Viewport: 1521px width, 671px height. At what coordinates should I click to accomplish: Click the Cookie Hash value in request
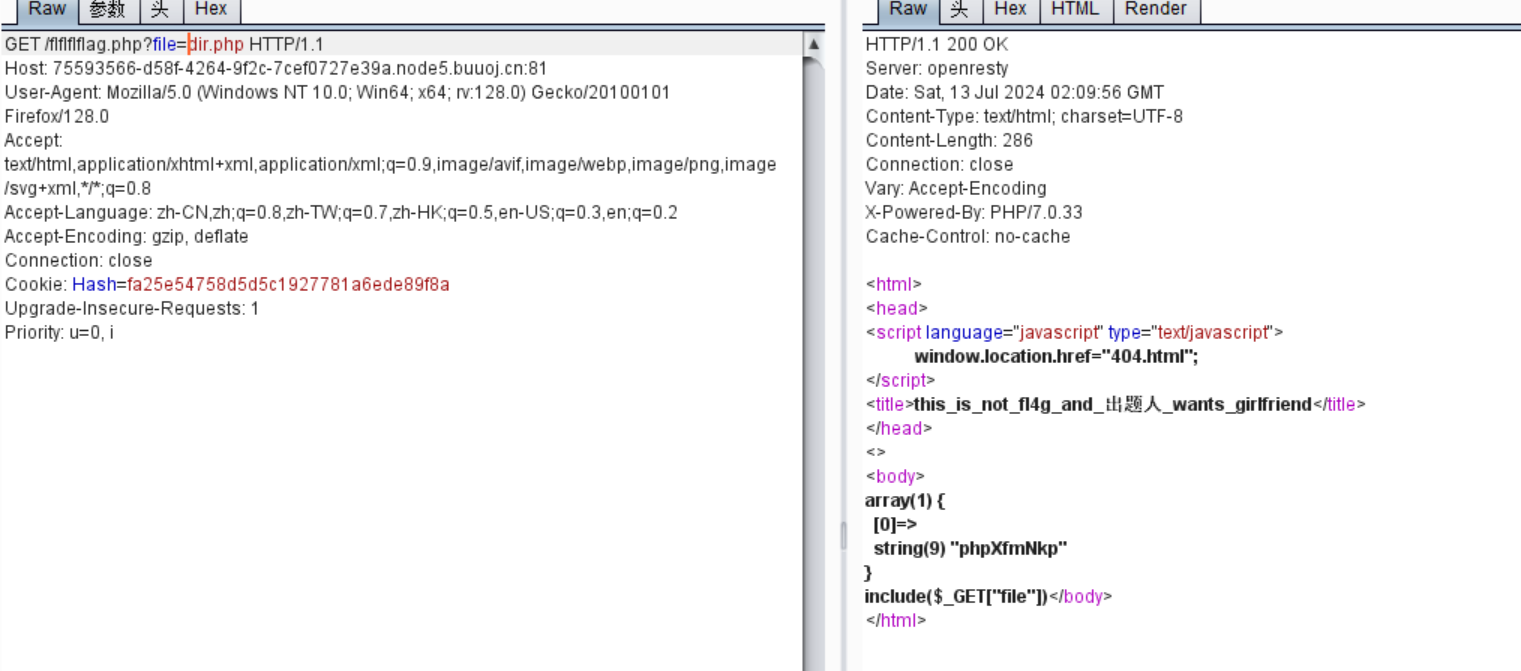point(288,285)
